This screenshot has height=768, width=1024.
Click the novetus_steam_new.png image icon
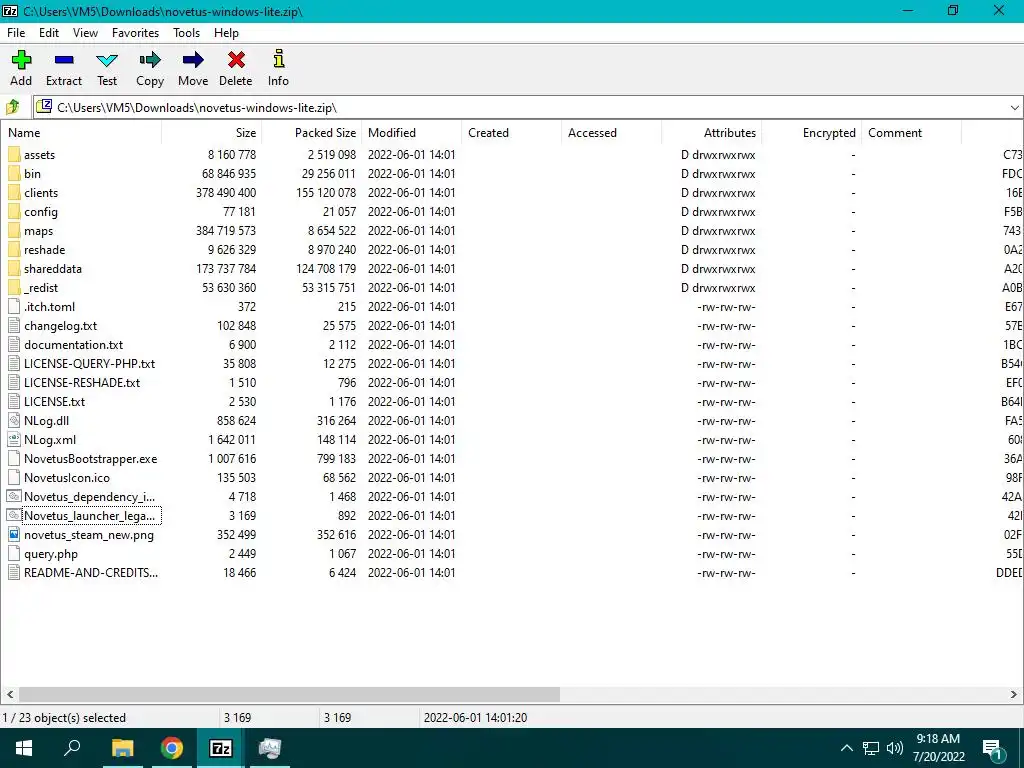click(x=14, y=535)
